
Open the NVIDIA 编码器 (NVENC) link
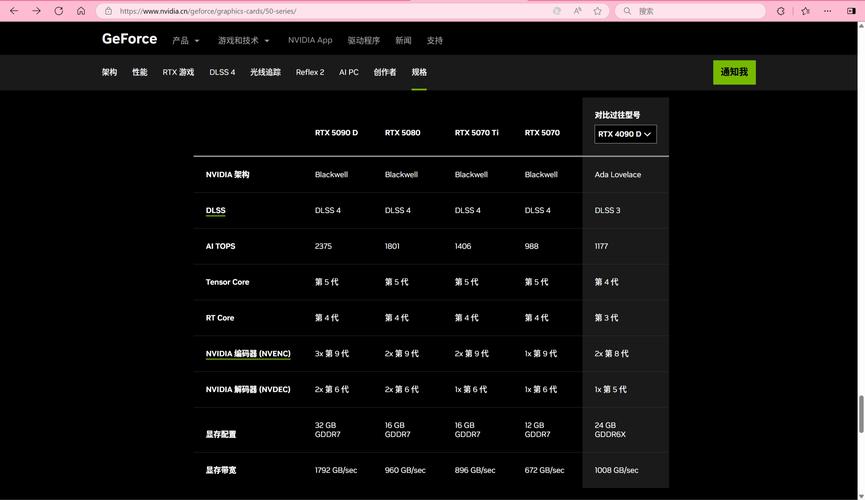click(x=248, y=354)
